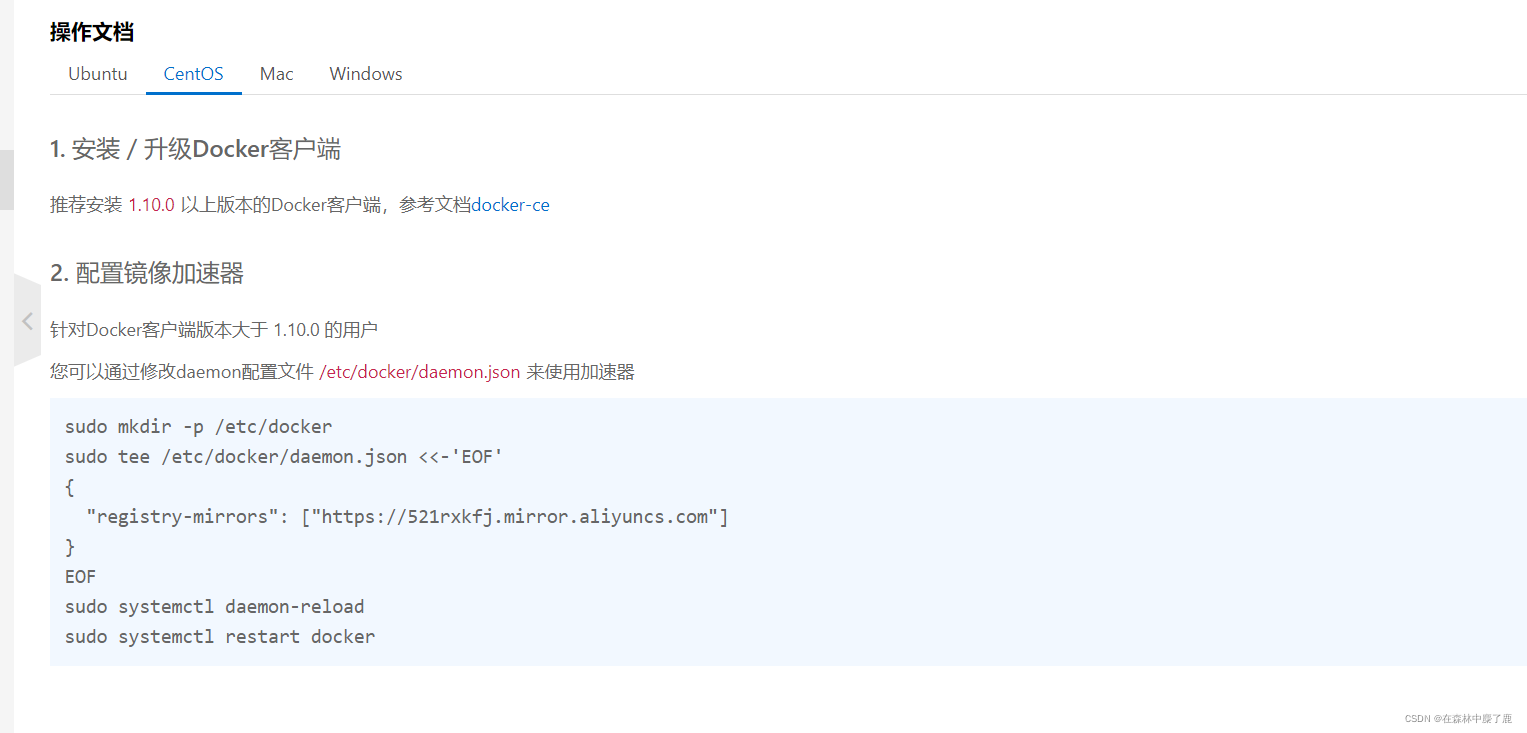1527x733 pixels.
Task: Click the sudo systemctl daemon-reload line
Action: pyautogui.click(x=215, y=607)
